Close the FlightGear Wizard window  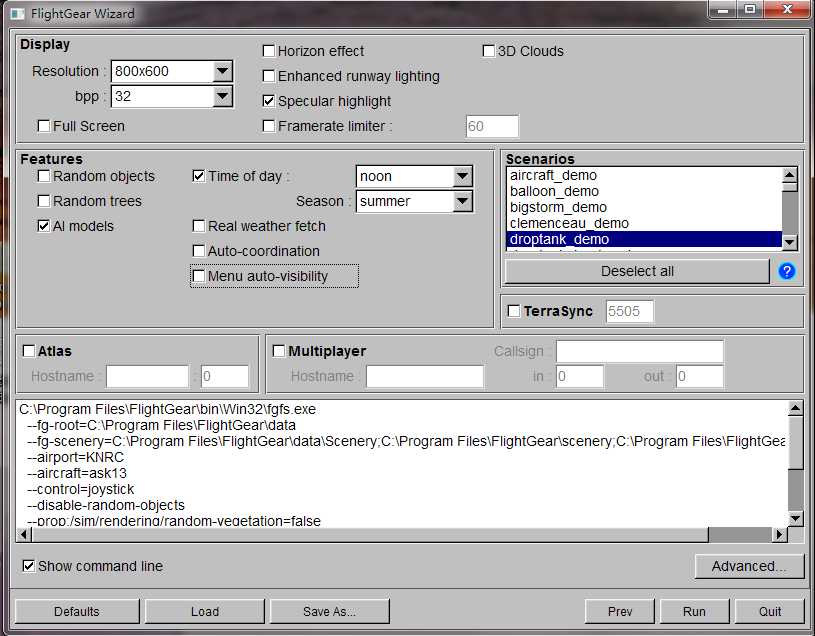pyautogui.click(x=787, y=9)
